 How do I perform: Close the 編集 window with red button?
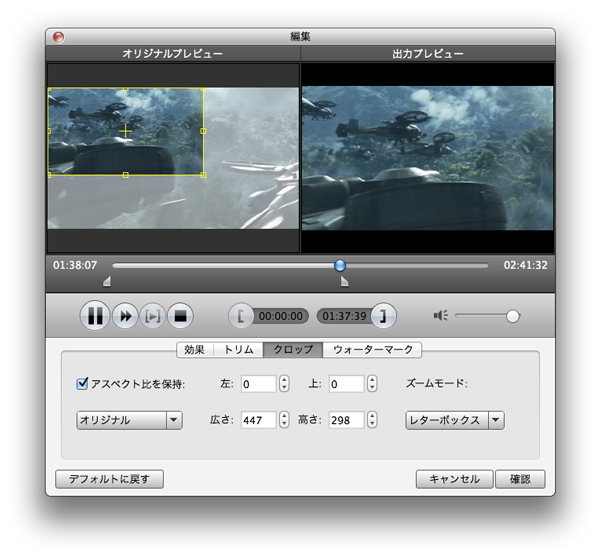(x=59, y=37)
